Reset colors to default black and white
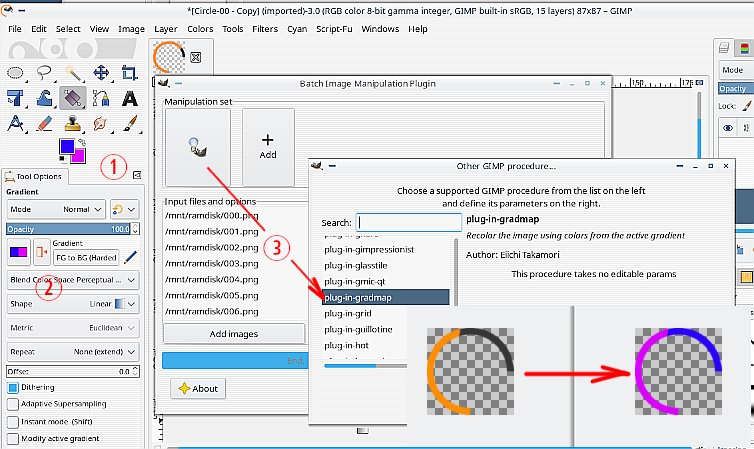754x449 pixels. (63, 159)
